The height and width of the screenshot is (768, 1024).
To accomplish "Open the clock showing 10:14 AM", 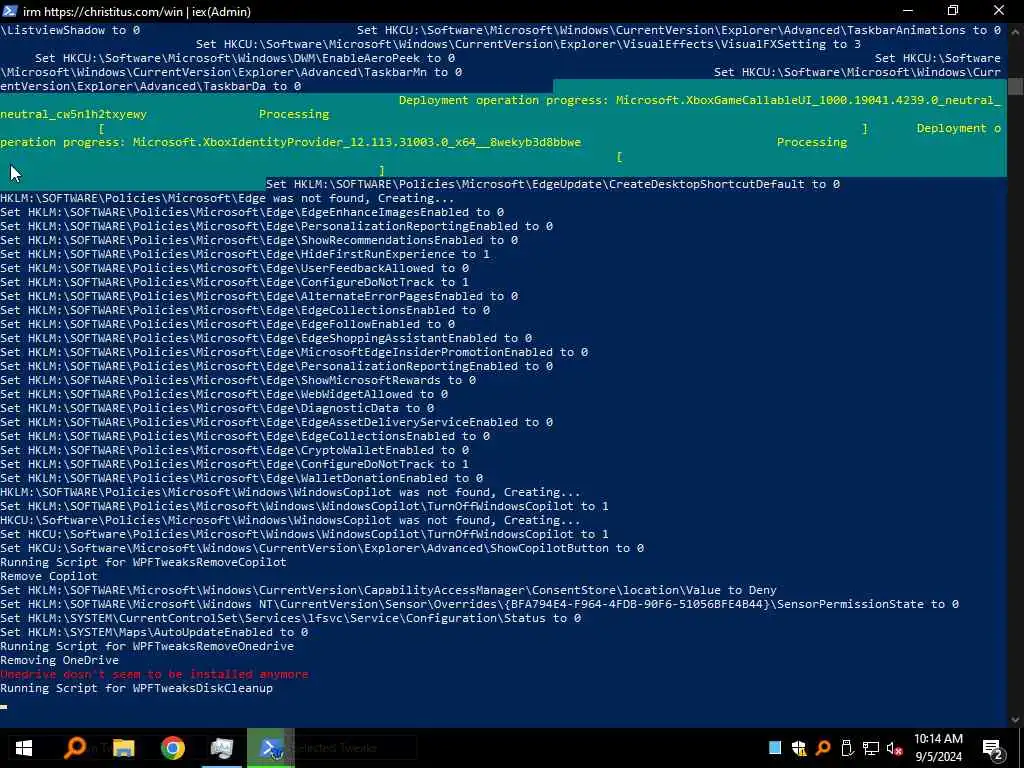I will 938,739.
